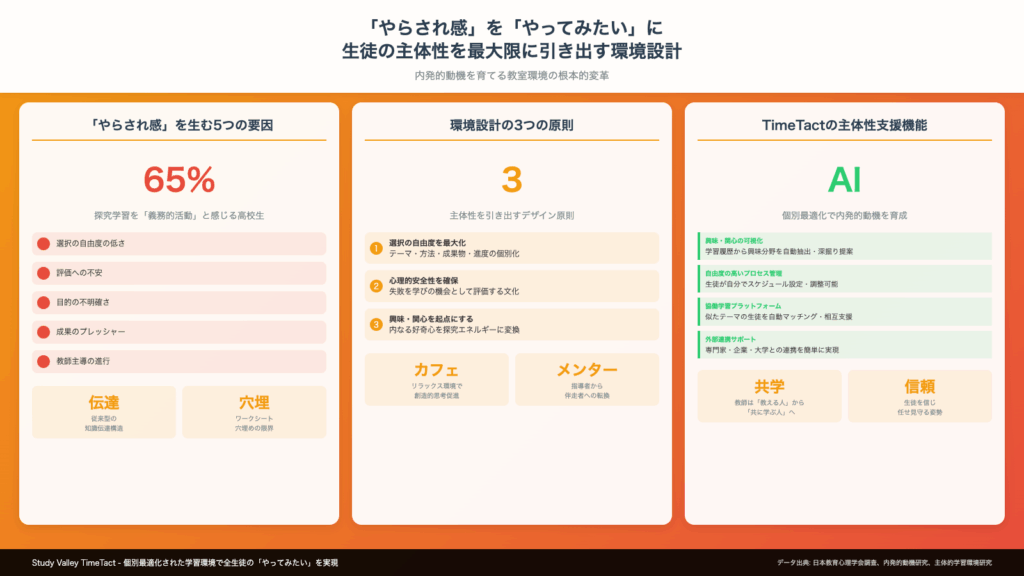Click the red dot beside 評価への不安
Viewport: 1024px width, 576px height.
pos(43,273)
